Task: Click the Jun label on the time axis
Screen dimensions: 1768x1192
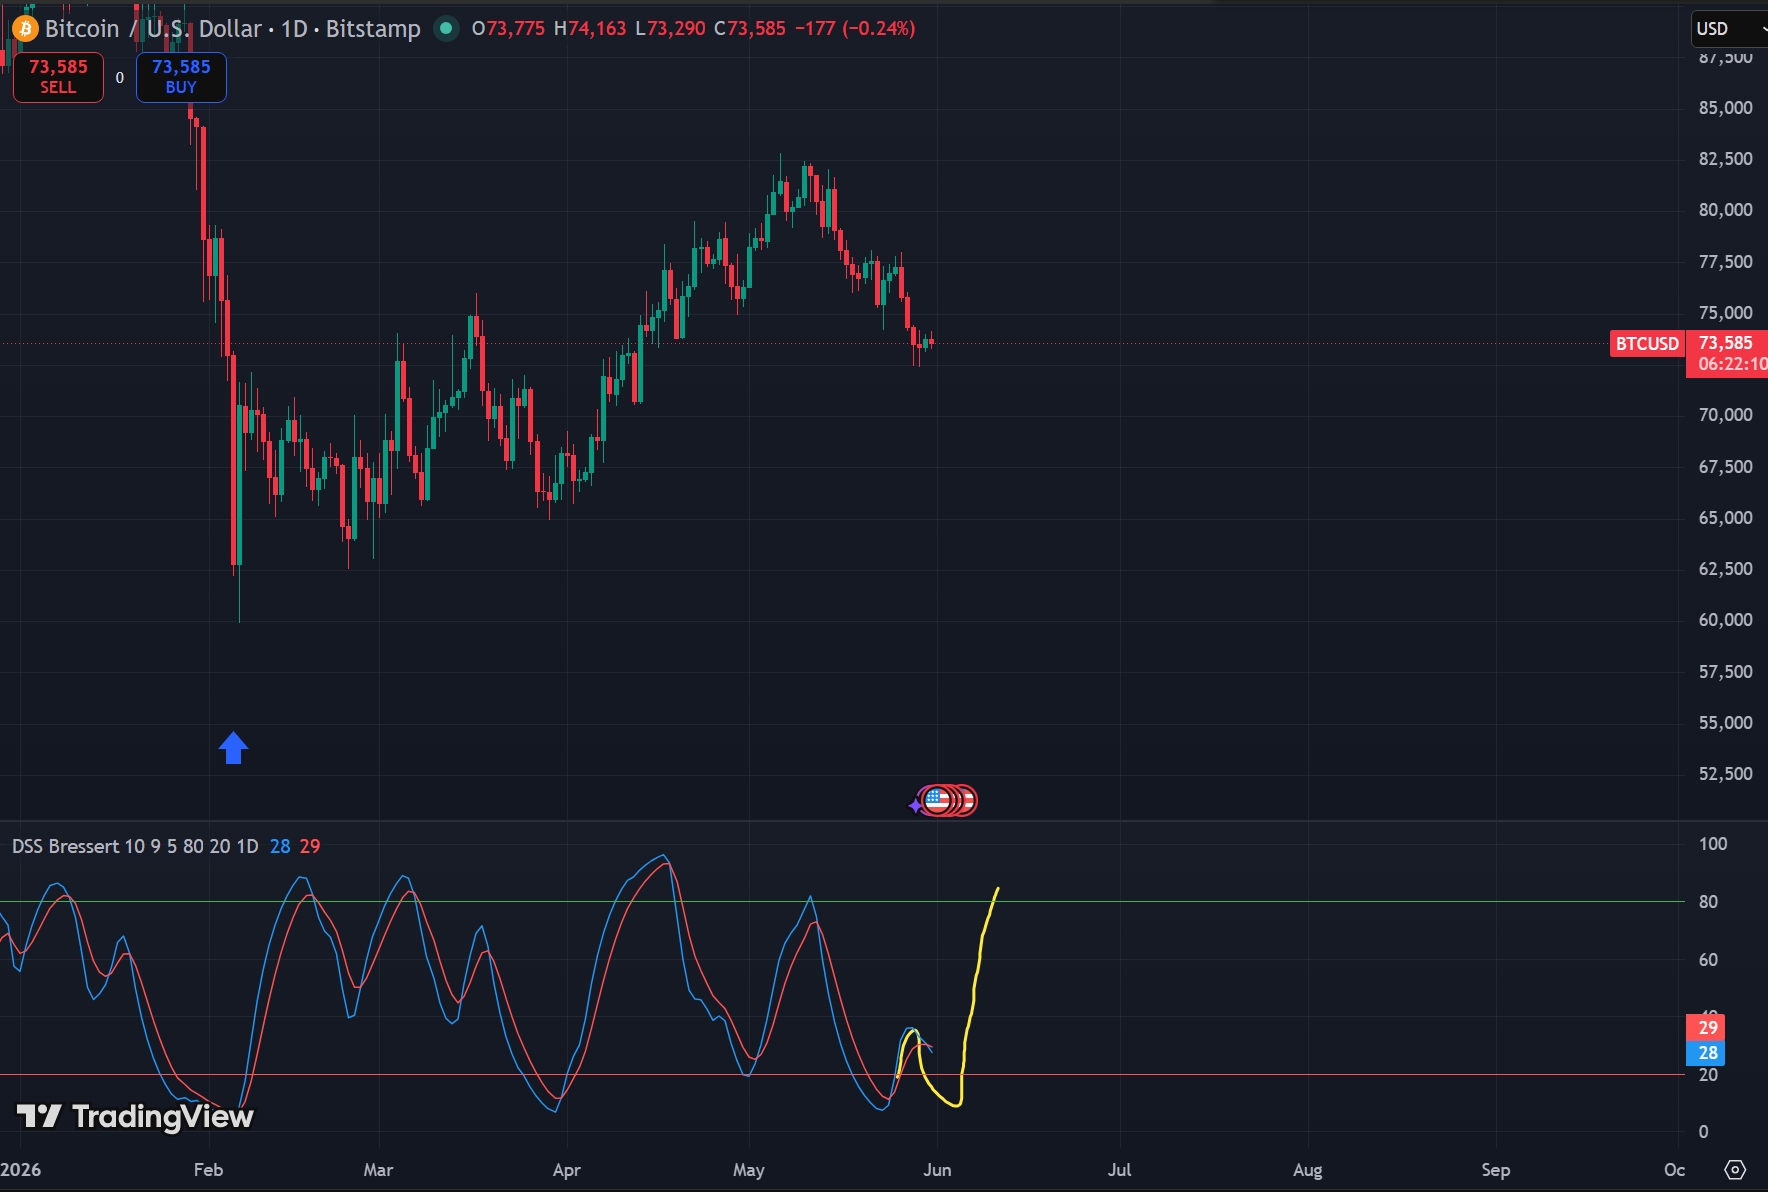Action: click(x=937, y=1170)
